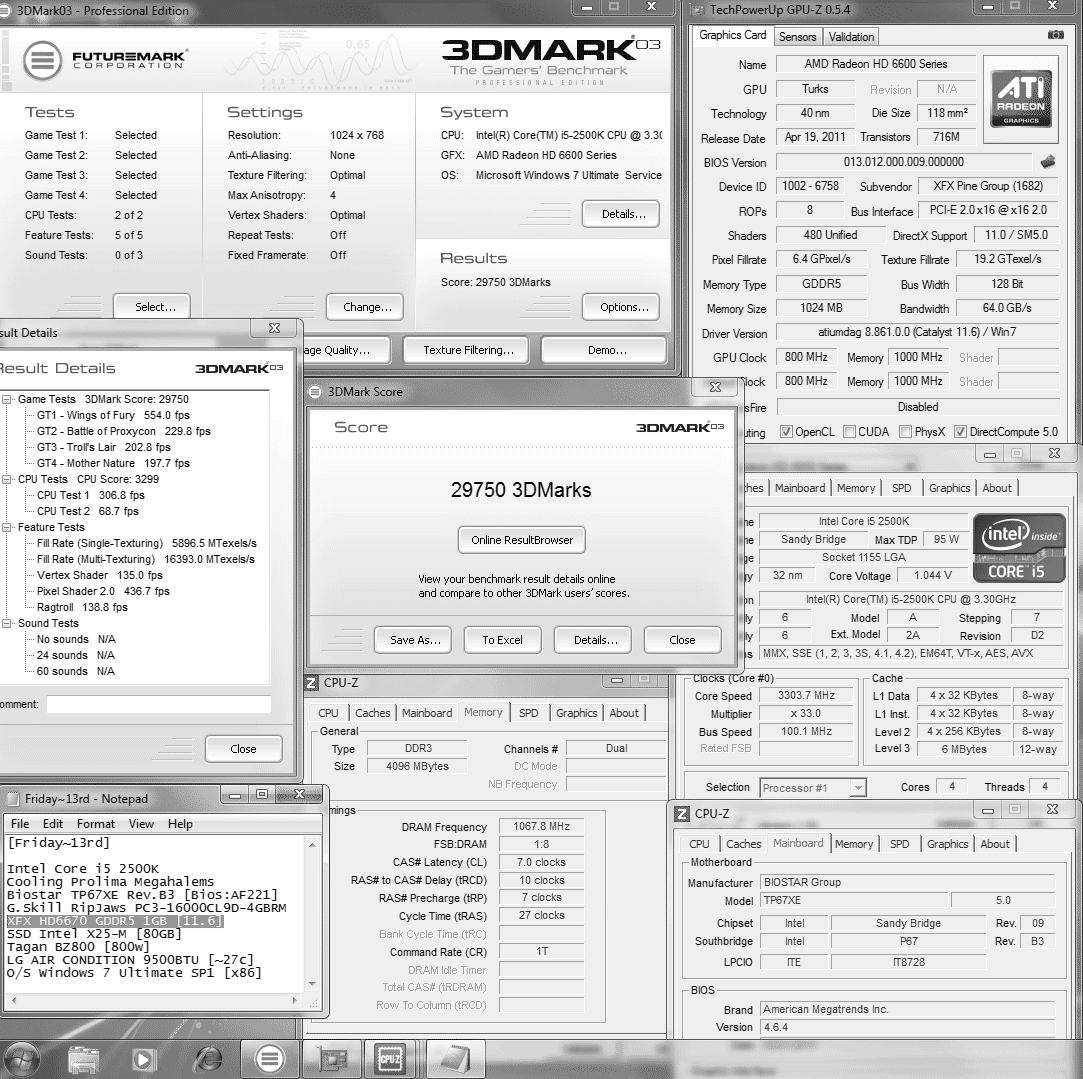Click the Futuremark round logo icon
Viewport: 1083px width, 1079px height.
pos(42,61)
